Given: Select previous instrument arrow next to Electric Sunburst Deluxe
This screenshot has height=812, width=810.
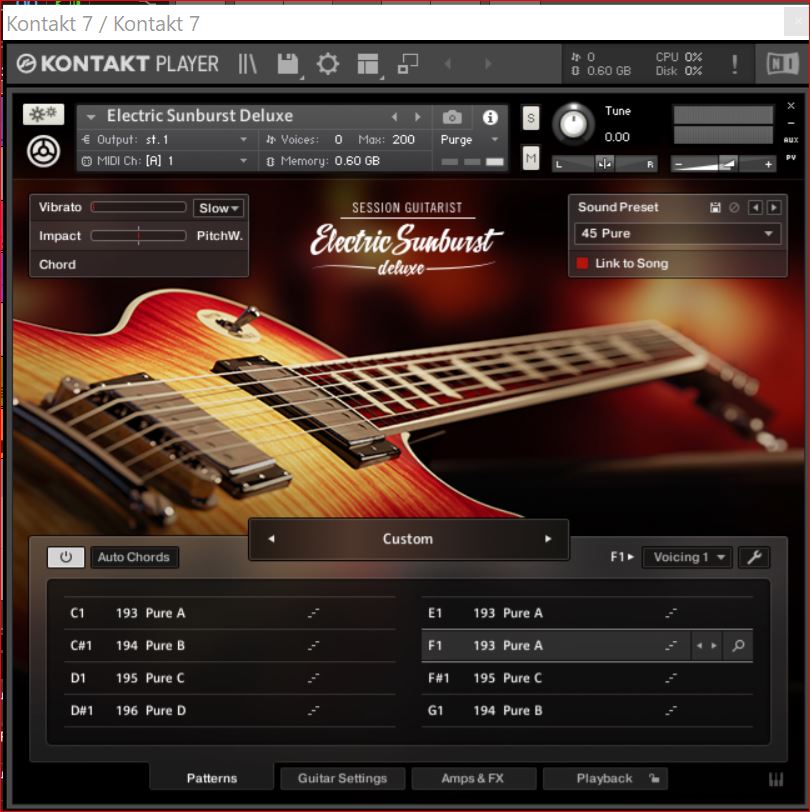Looking at the screenshot, I should point(395,117).
